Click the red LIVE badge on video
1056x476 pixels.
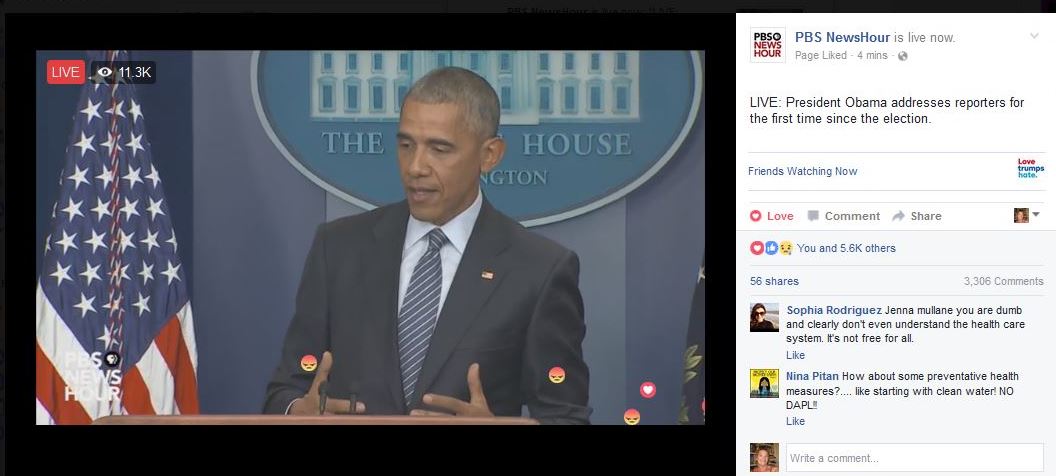point(65,72)
